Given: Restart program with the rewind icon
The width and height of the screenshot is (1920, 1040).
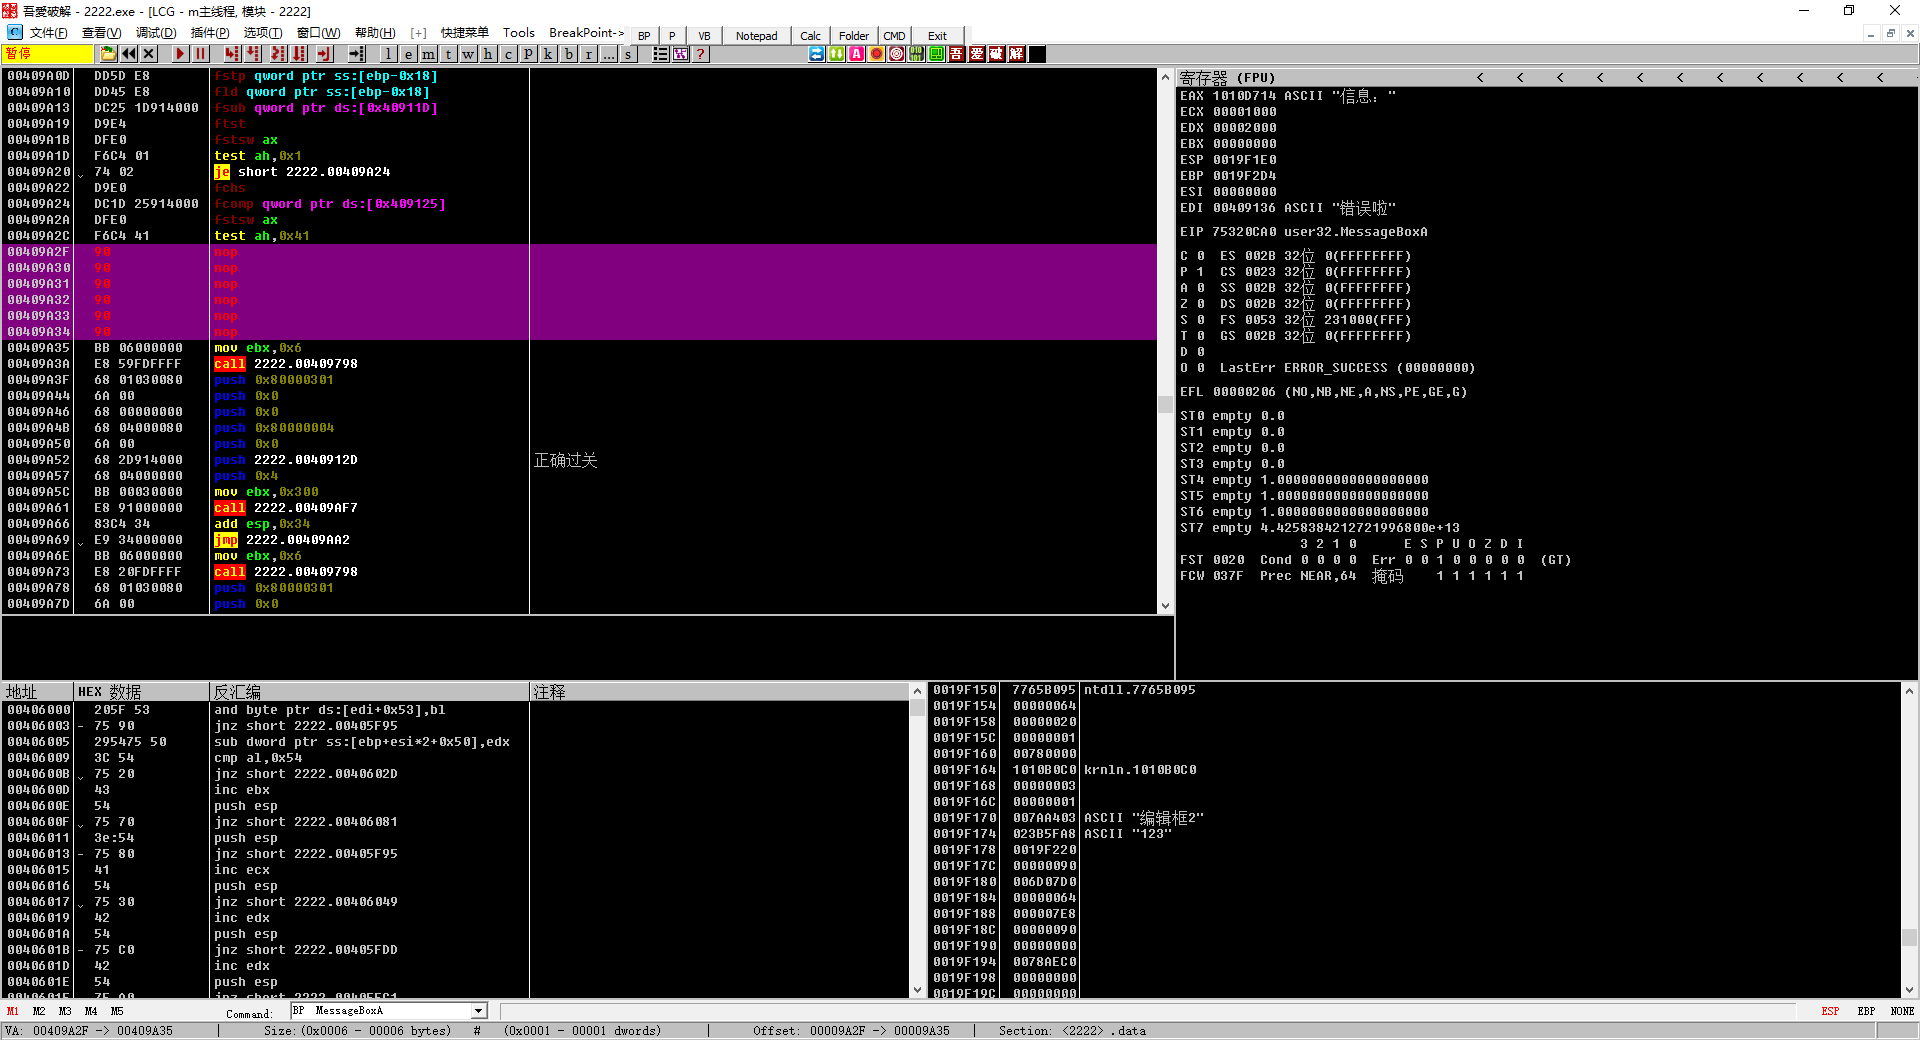Looking at the screenshot, I should pyautogui.click(x=129, y=54).
